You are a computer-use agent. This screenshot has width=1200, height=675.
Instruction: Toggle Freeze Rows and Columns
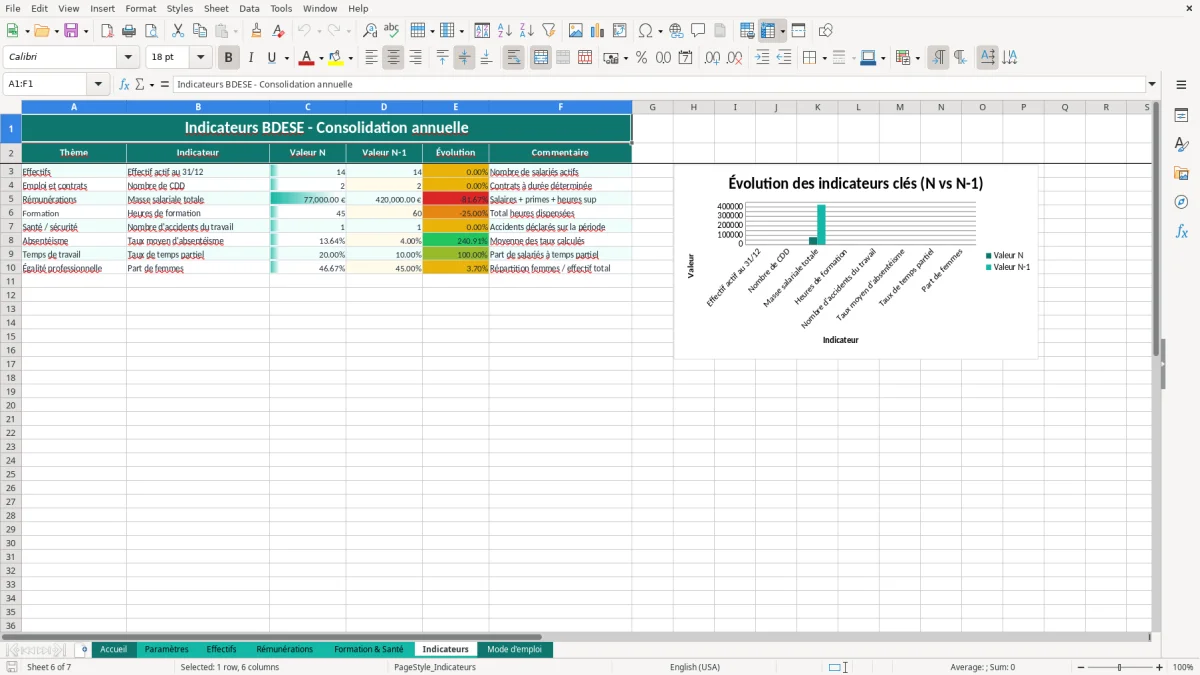768,31
